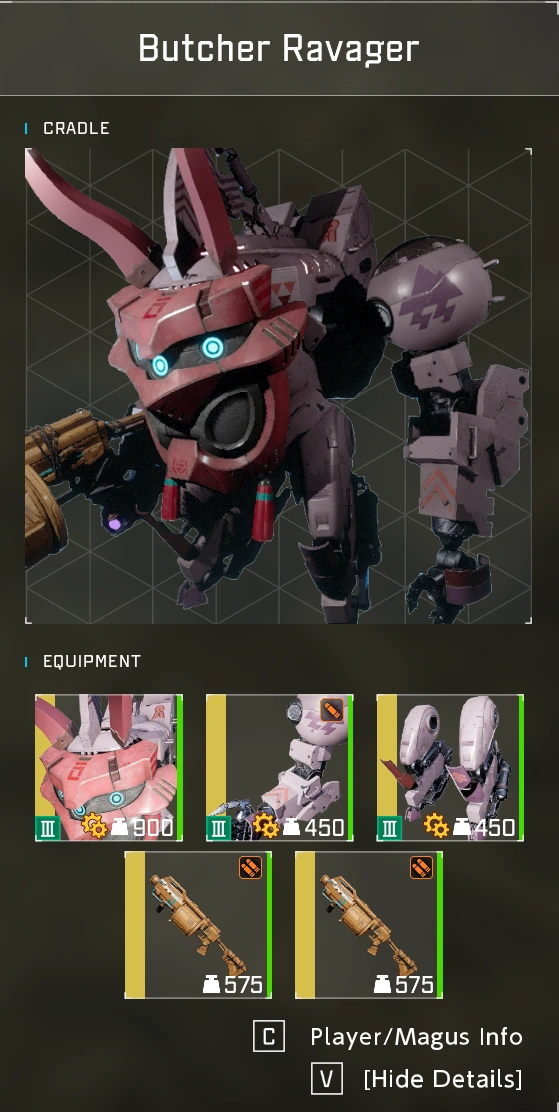Open Player/Magus Info
Viewport: 559px width, 1112px height.
tap(416, 1037)
